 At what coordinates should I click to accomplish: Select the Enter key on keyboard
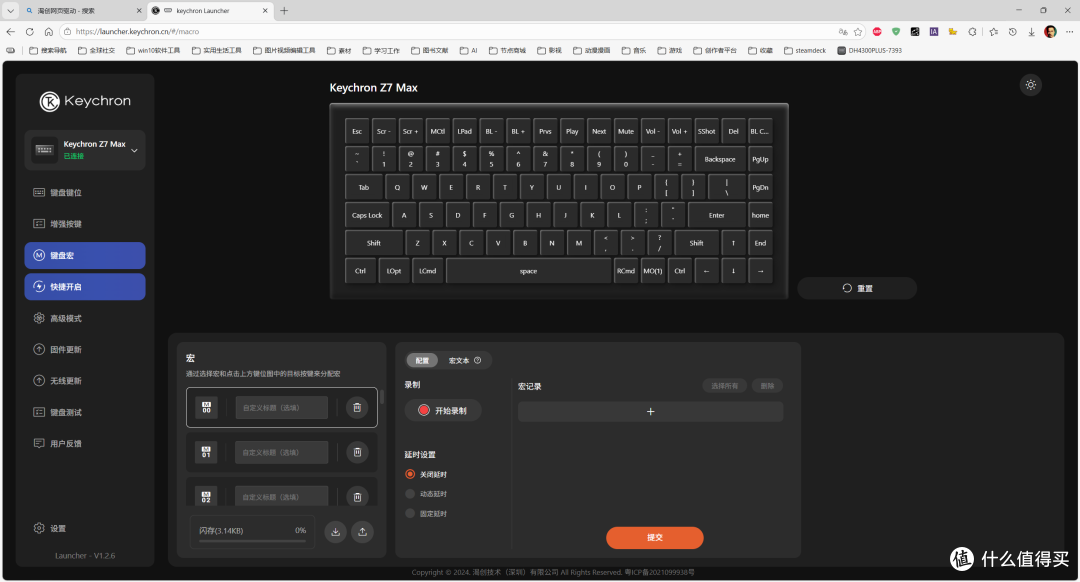click(716, 215)
